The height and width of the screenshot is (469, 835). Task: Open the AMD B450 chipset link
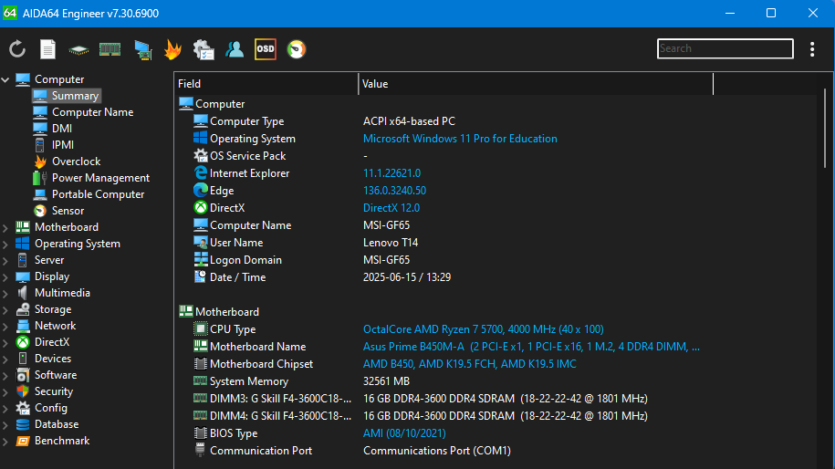click(470, 364)
